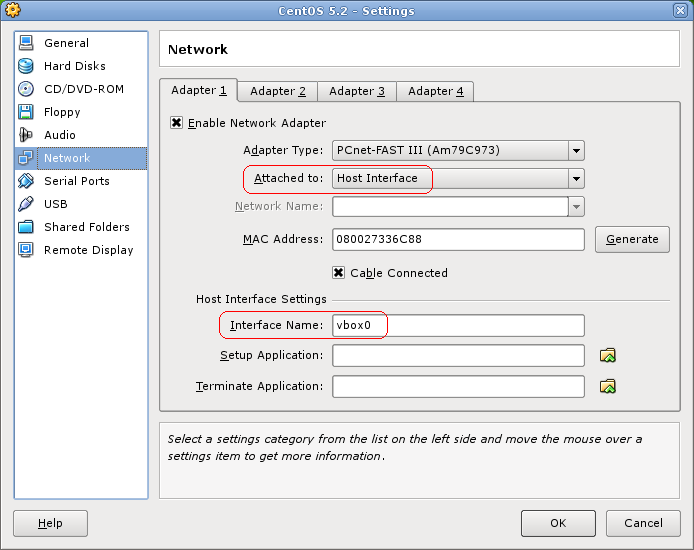Click the Interface Name text field
The height and width of the screenshot is (550, 694).
click(458, 325)
